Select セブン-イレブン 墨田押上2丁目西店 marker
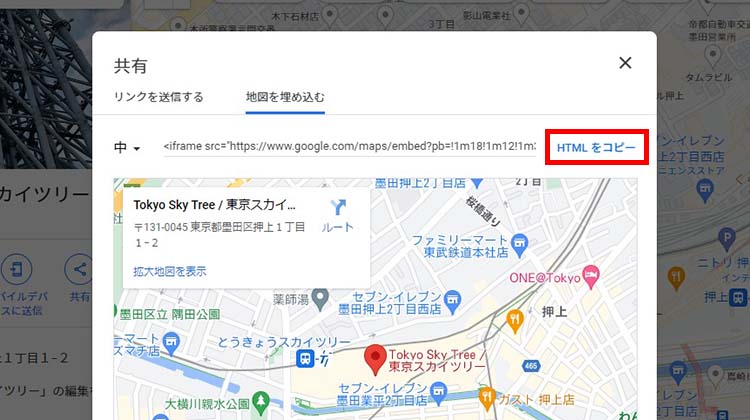This screenshot has height=420, width=750. click(452, 302)
